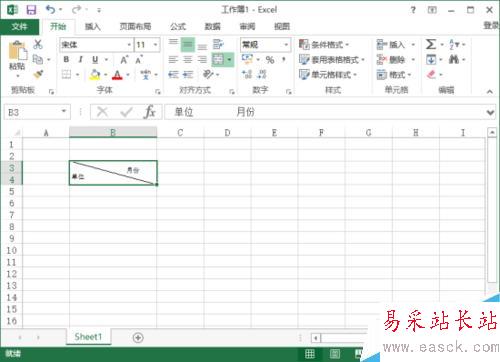Viewport: 500px width, 362px height.
Task: Switch to 插入 tab
Action: pos(93,26)
